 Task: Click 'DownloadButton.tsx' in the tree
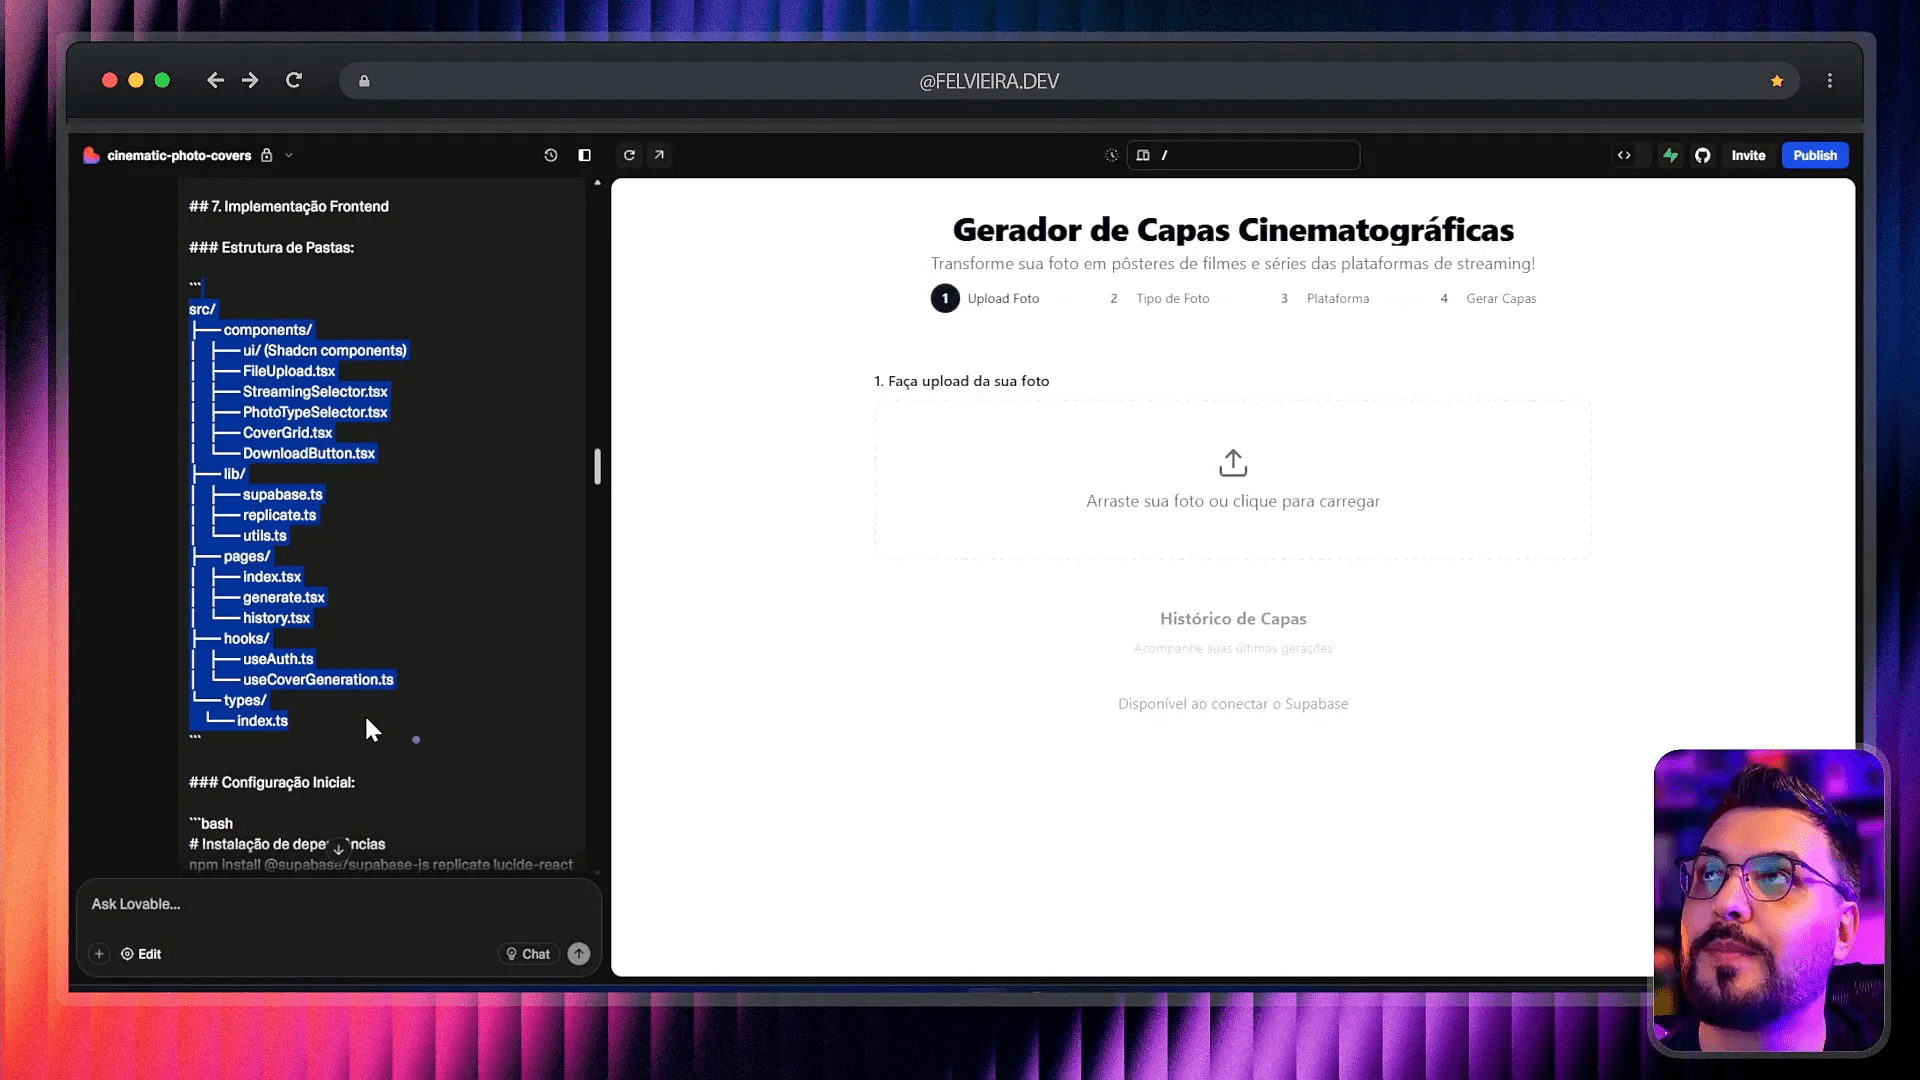pyautogui.click(x=308, y=453)
